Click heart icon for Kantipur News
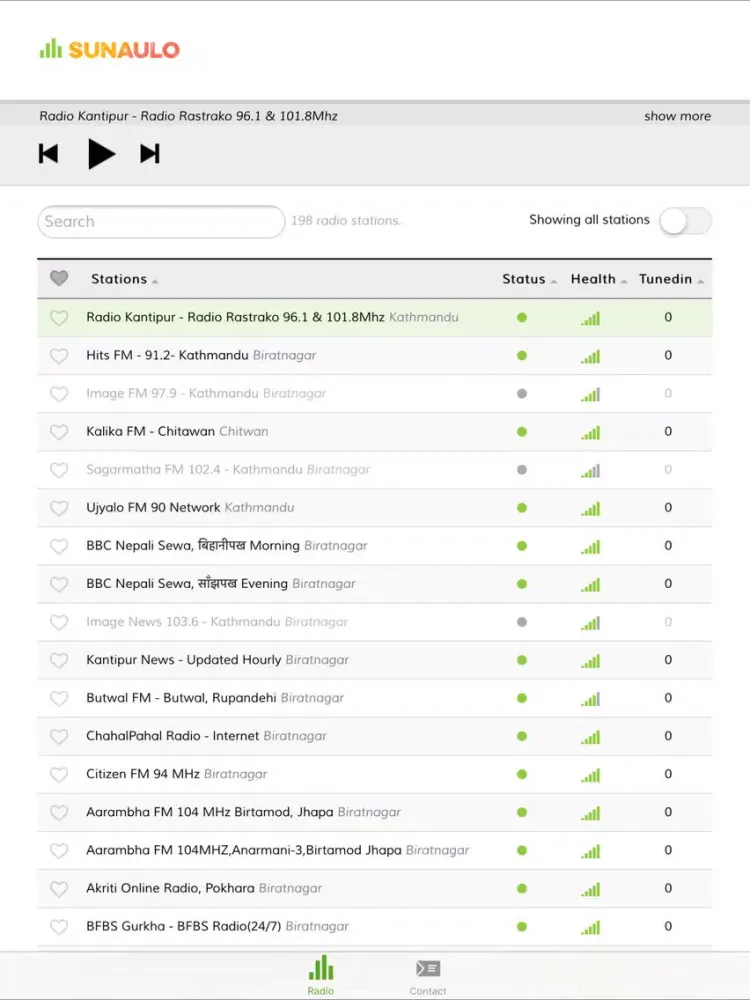Screen dimensions: 750x1000 pos(59,660)
